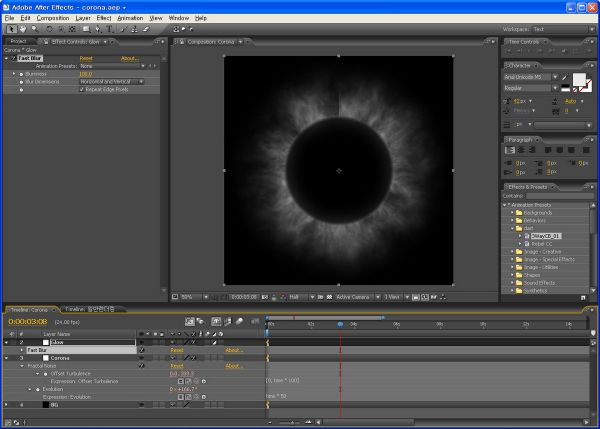Toggle transparency grid in composition viewer
The width and height of the screenshot is (600, 429).
pyautogui.click(x=329, y=297)
